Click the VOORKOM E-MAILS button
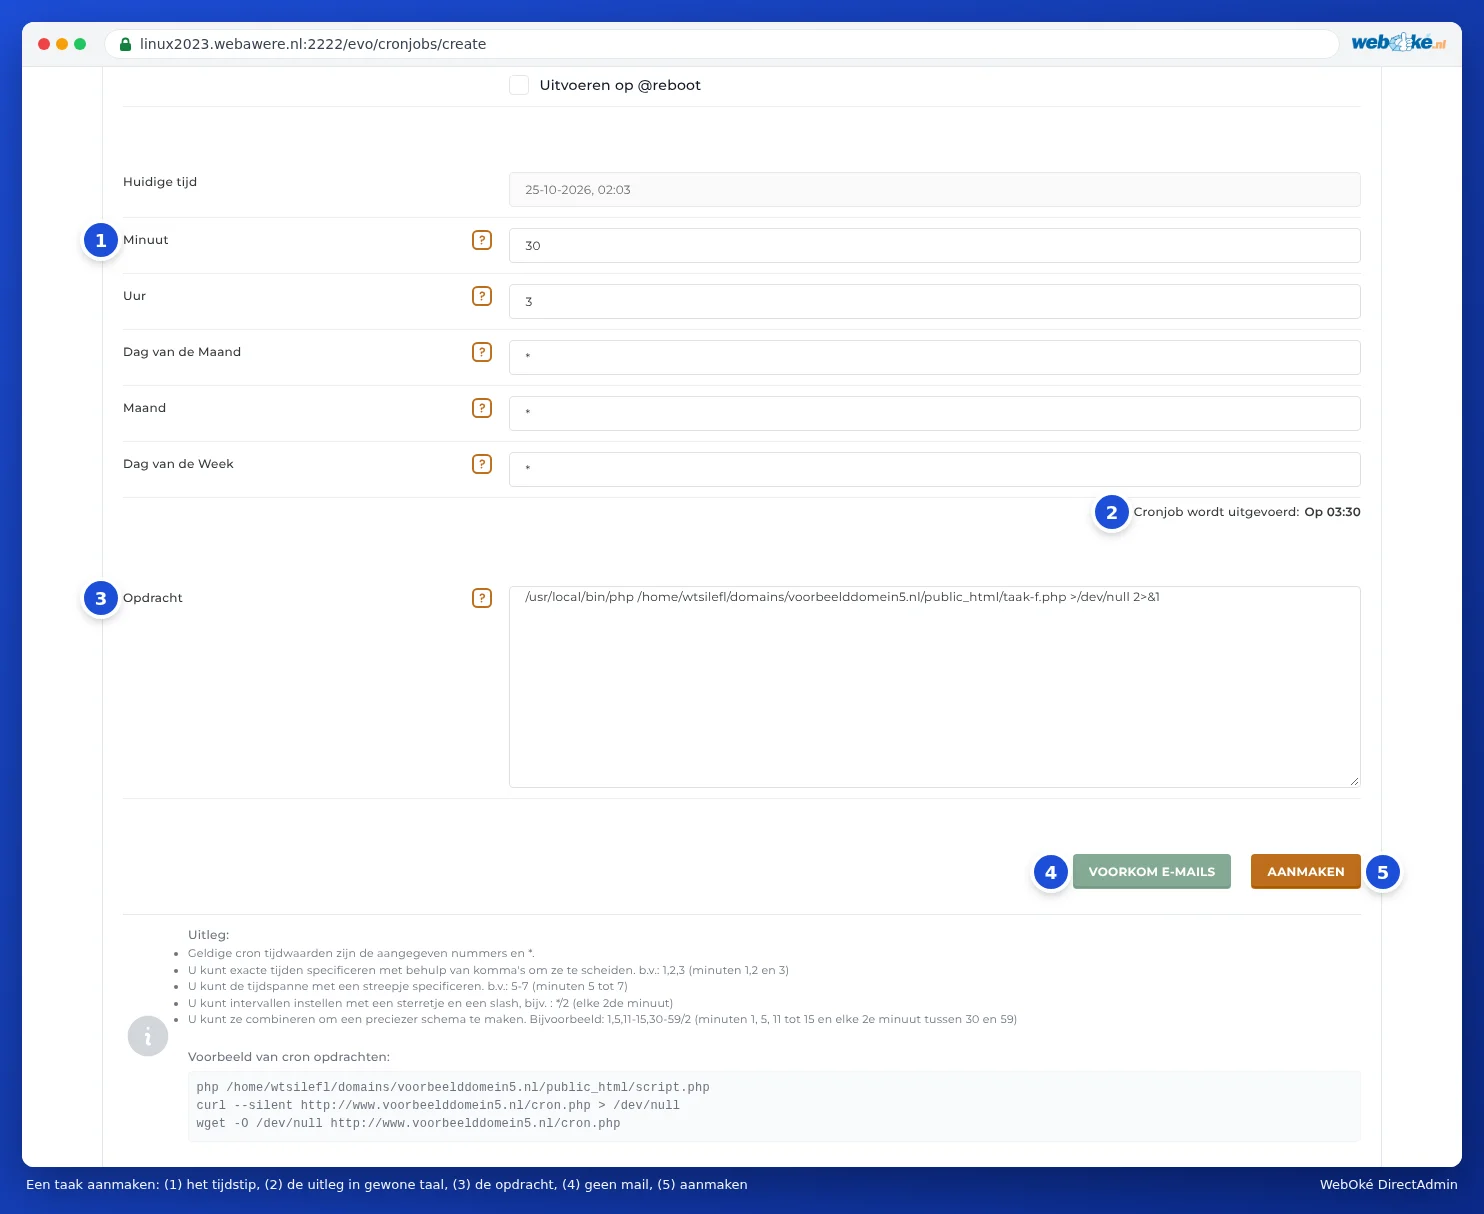 [x=1152, y=871]
